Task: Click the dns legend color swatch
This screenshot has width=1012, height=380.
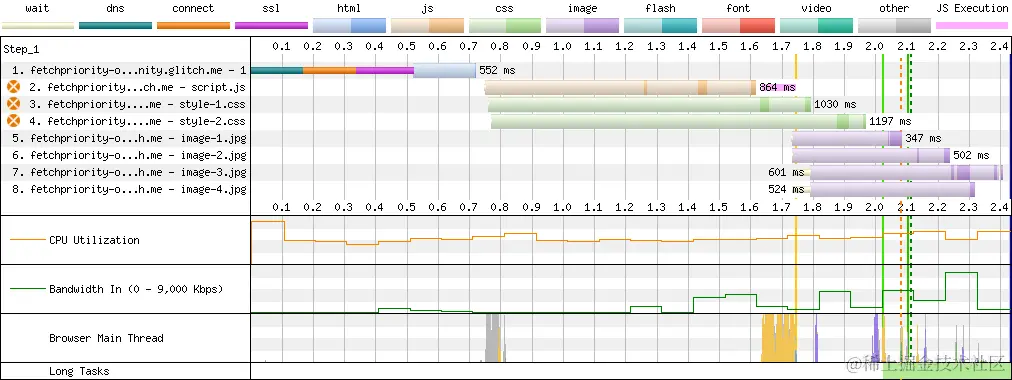Action: click(116, 26)
